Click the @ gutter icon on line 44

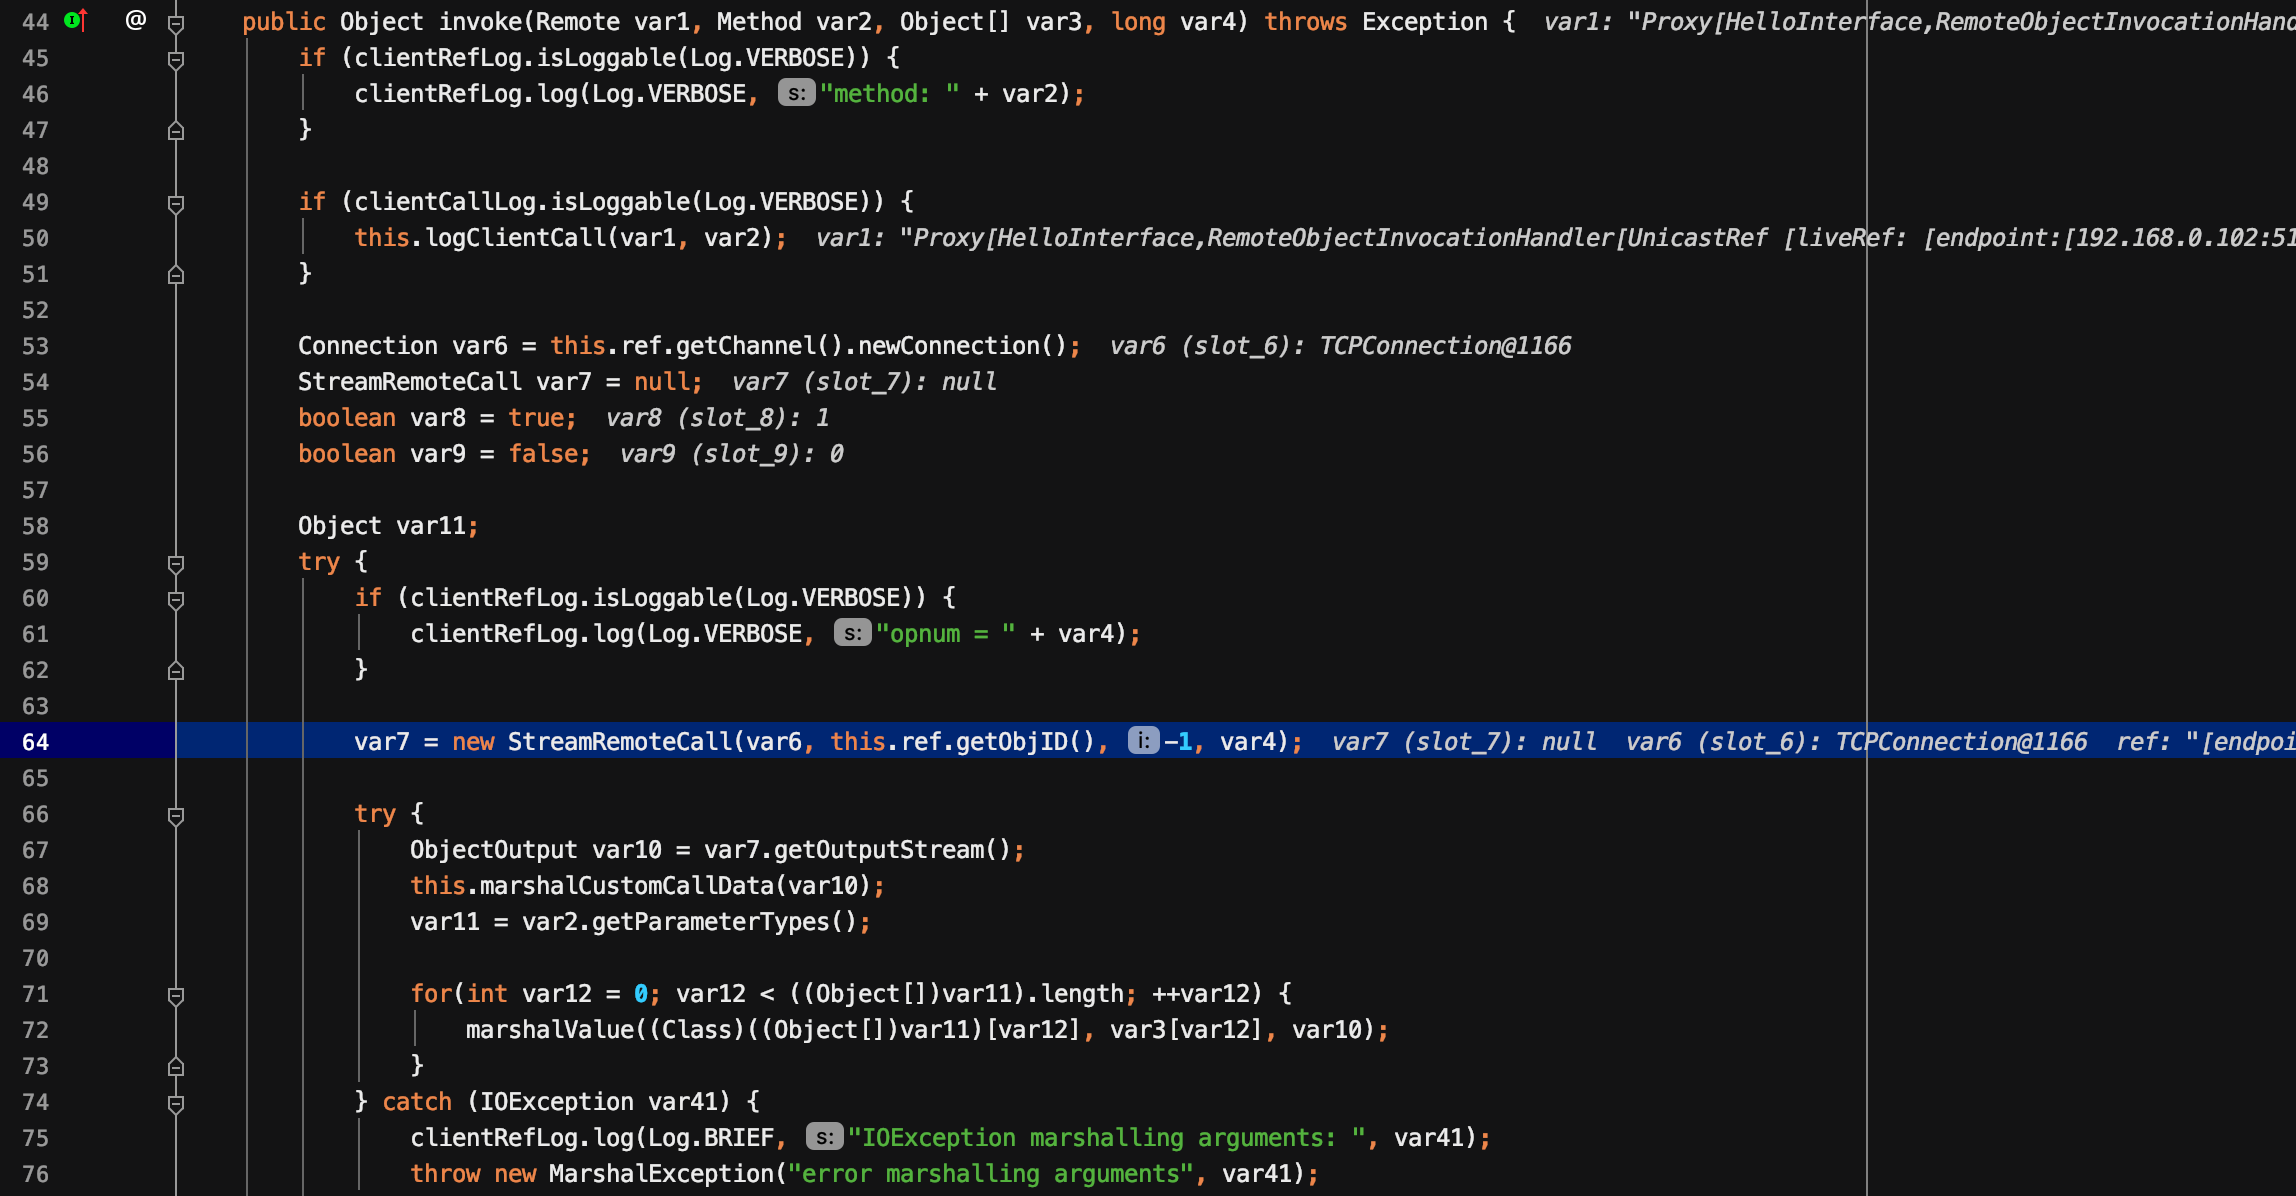click(x=136, y=20)
